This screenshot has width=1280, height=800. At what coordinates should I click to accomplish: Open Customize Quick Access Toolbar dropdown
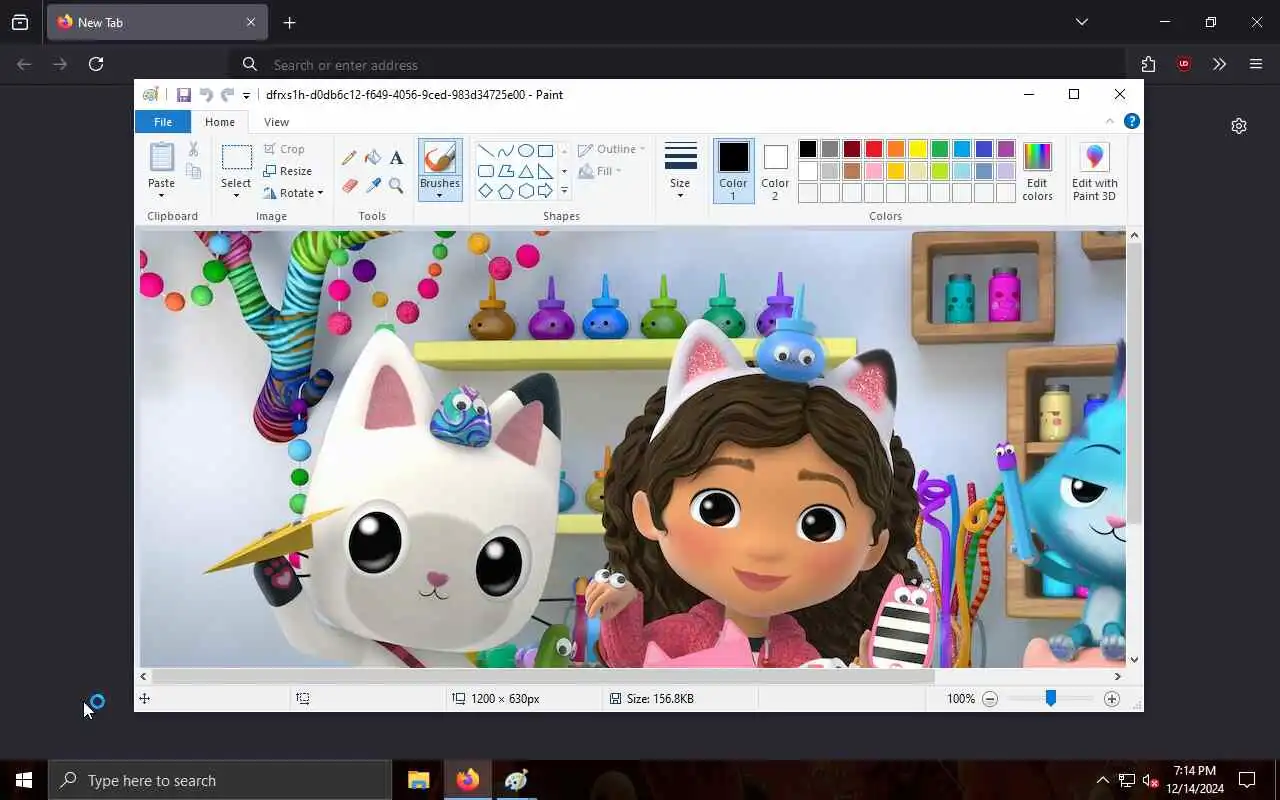(x=246, y=96)
